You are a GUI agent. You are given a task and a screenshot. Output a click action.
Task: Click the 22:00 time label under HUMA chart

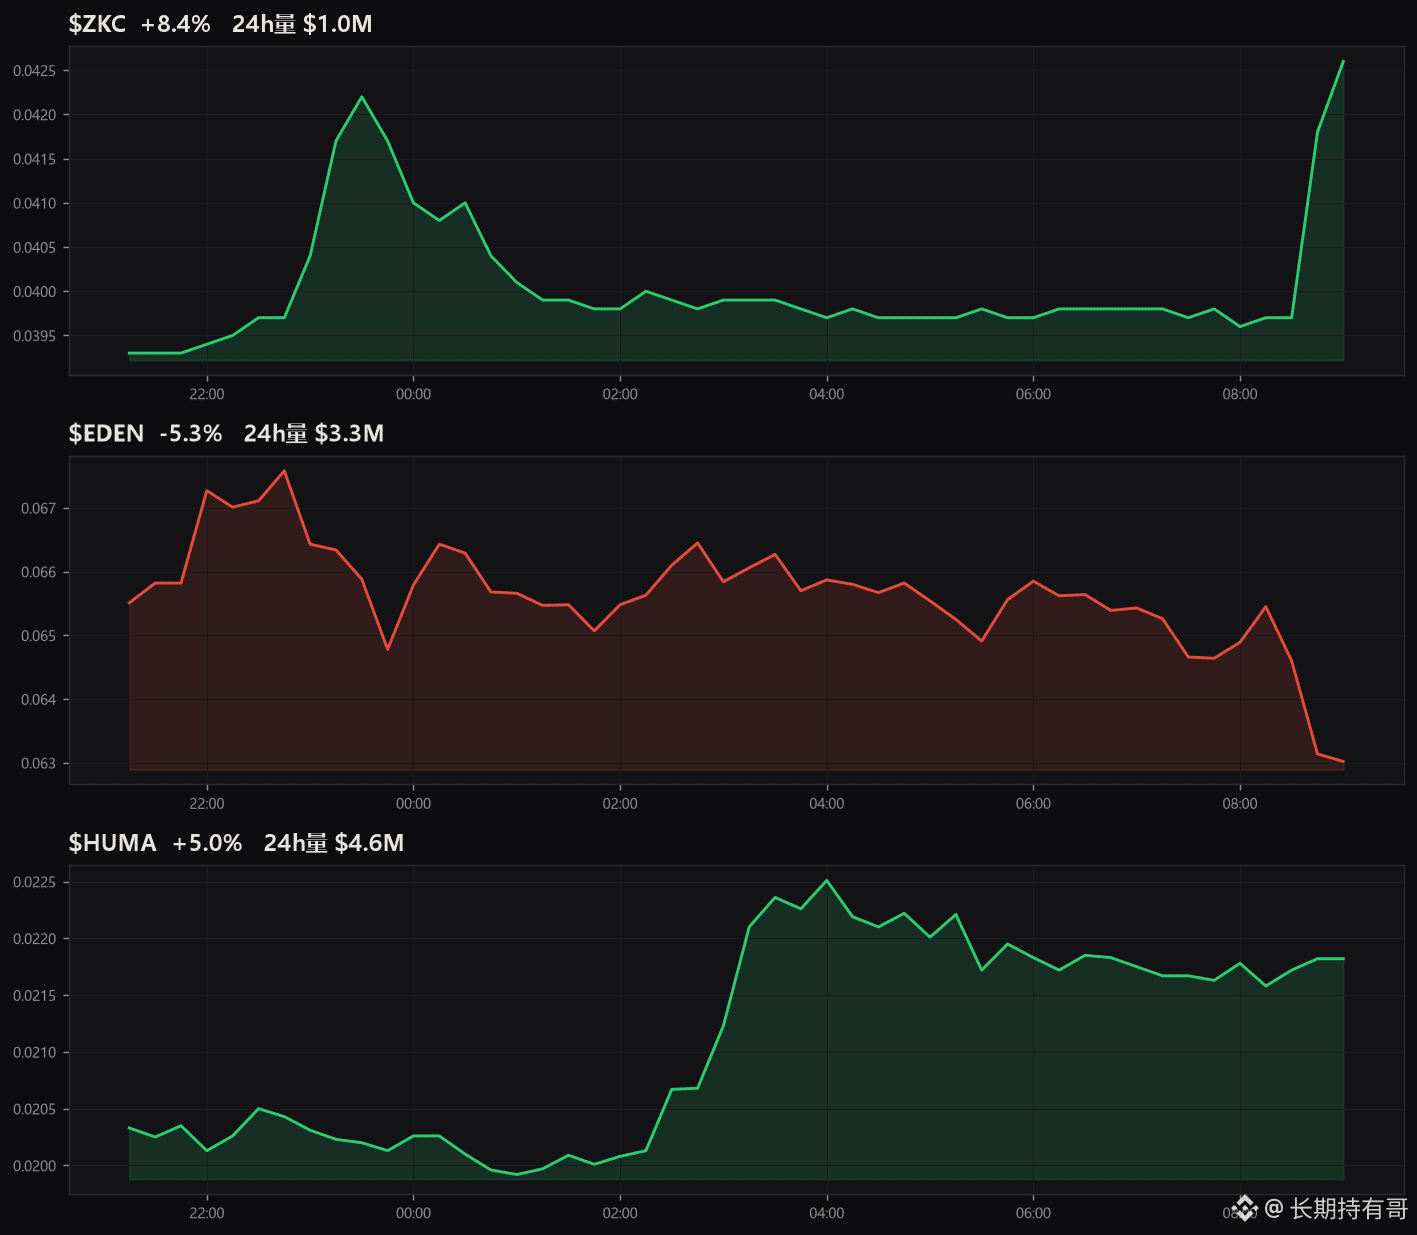pos(207,1213)
